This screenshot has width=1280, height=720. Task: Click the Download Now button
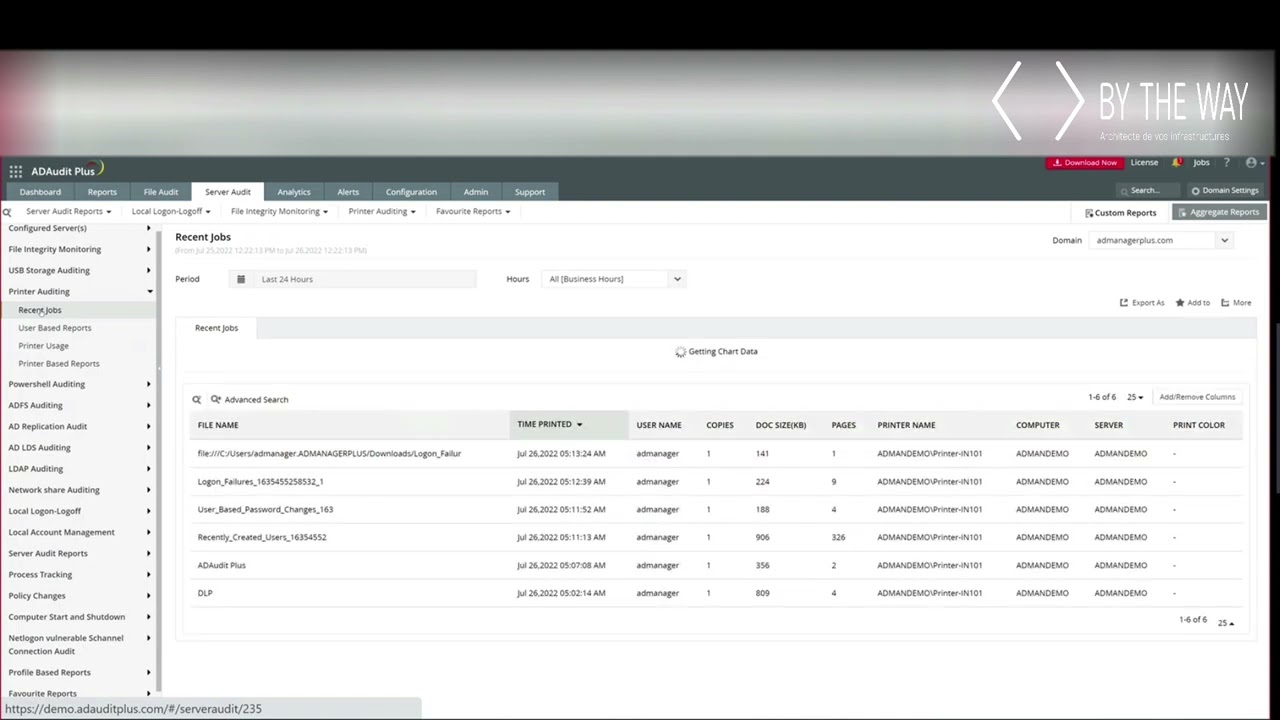coord(1084,162)
